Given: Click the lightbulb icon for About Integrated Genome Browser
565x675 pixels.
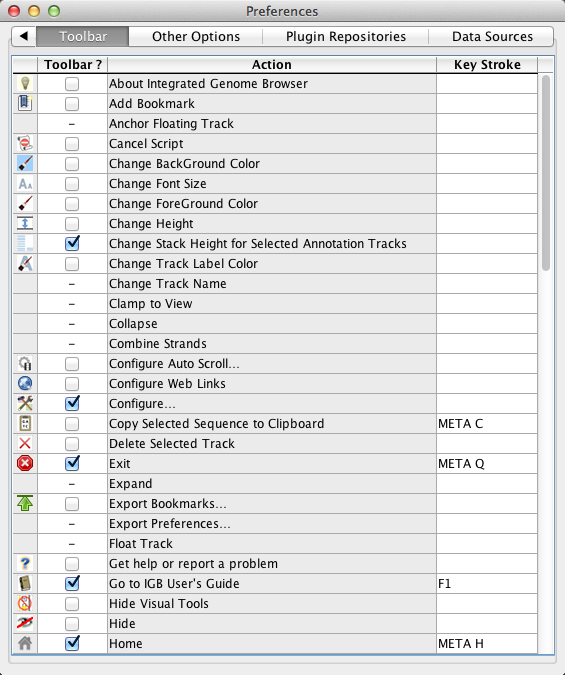Looking at the screenshot, I should click(25, 83).
